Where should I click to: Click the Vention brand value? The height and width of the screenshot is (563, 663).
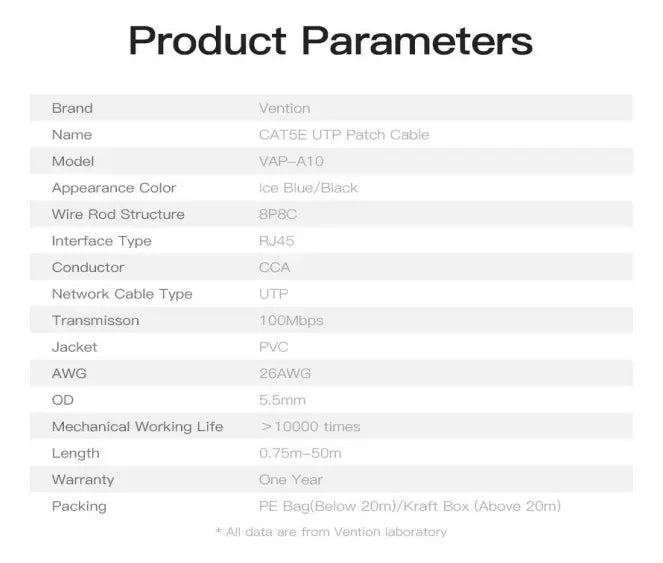point(285,108)
